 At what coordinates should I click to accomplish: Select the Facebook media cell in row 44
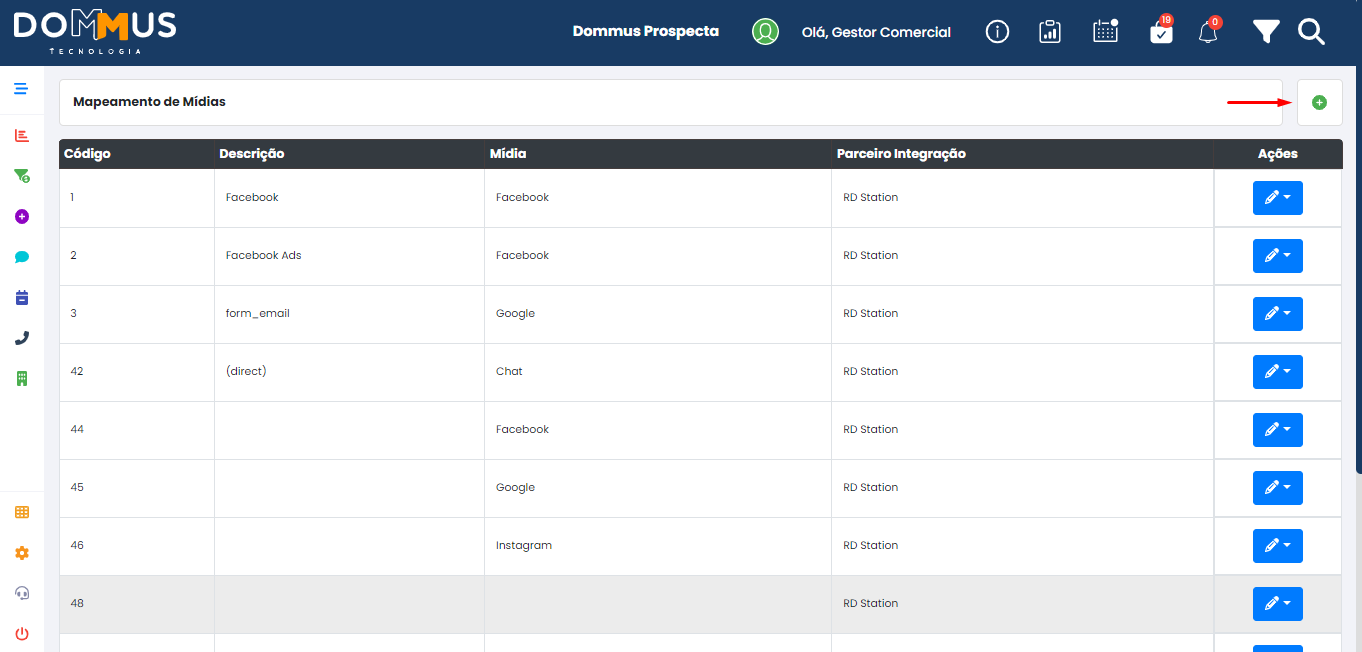coord(658,430)
